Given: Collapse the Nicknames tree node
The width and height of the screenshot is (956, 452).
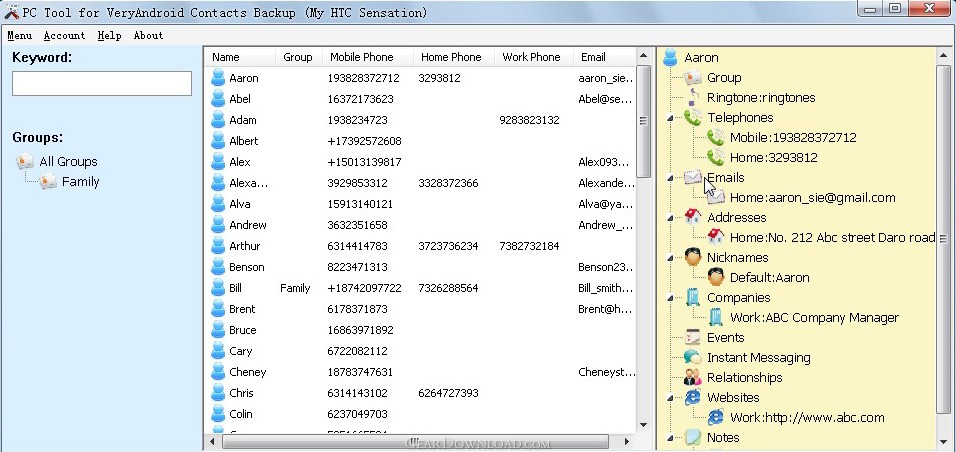Looking at the screenshot, I should point(671,258).
